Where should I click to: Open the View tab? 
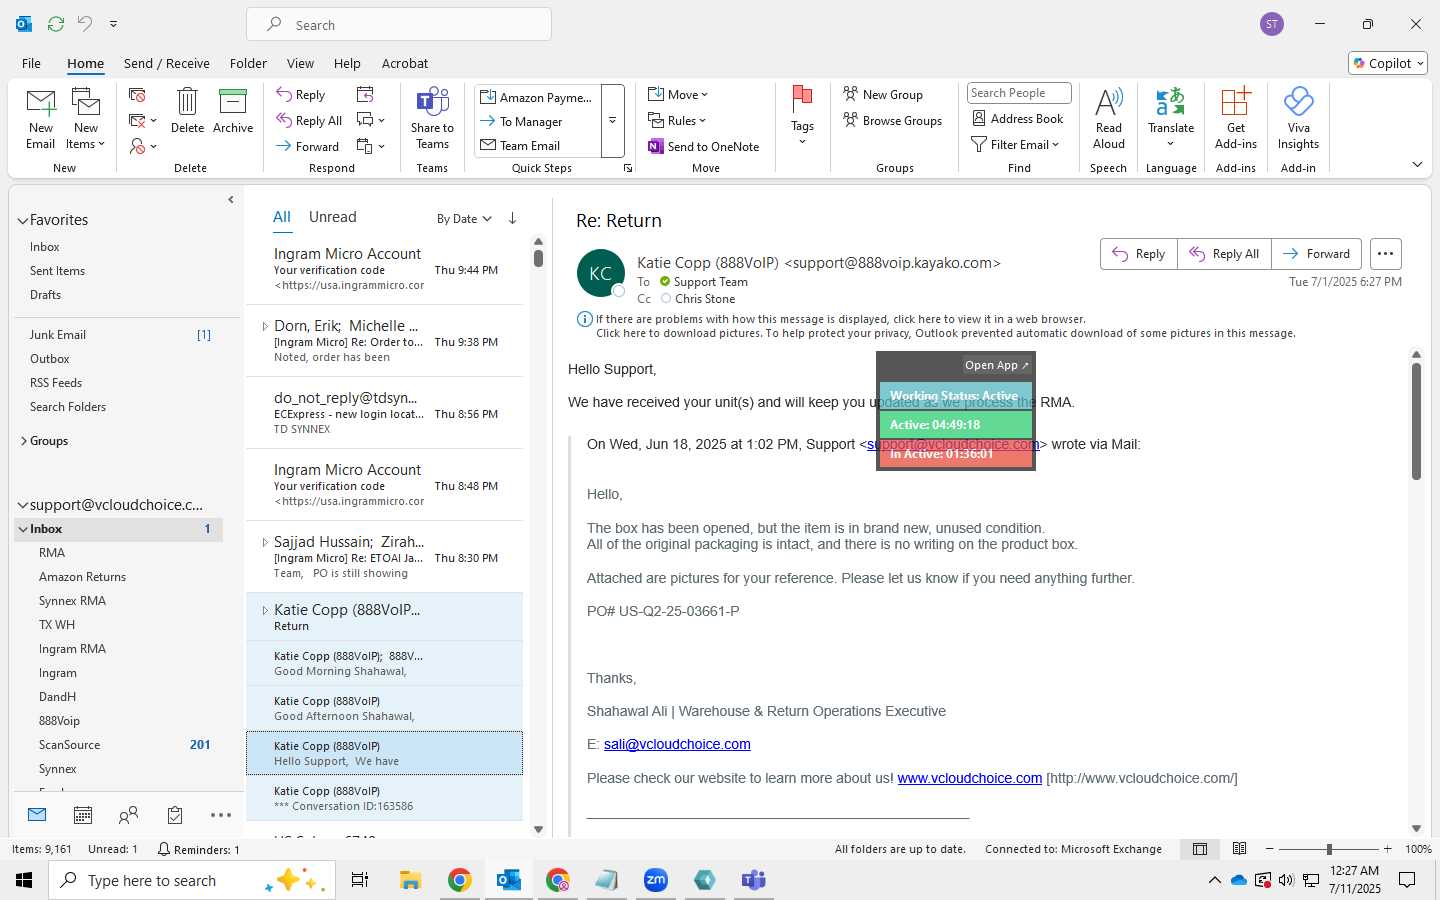point(300,63)
